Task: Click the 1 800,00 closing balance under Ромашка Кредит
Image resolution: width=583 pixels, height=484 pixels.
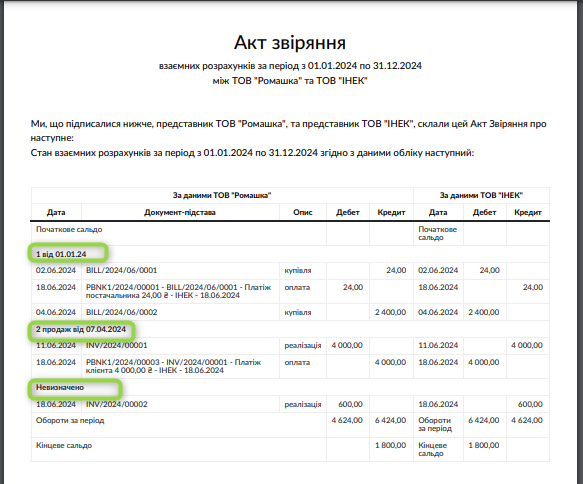Action: tap(390, 445)
